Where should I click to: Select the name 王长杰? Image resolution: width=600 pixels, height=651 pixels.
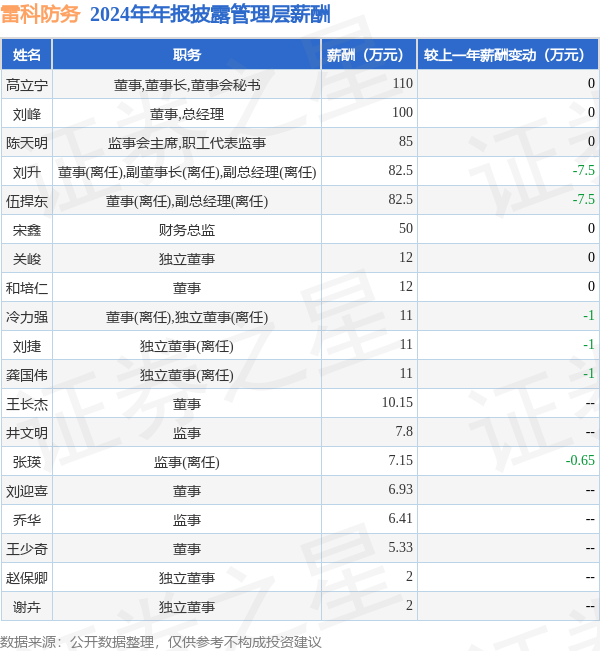[x=27, y=404]
